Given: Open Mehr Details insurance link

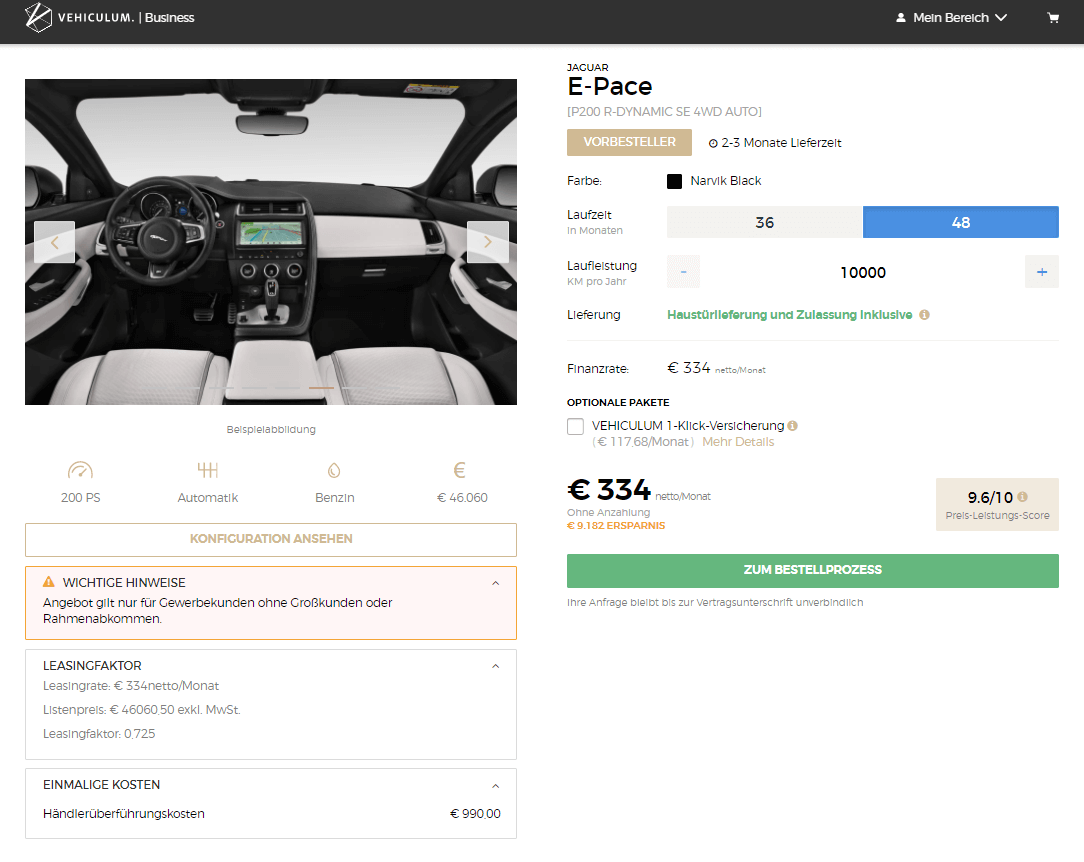Looking at the screenshot, I should tap(738, 442).
